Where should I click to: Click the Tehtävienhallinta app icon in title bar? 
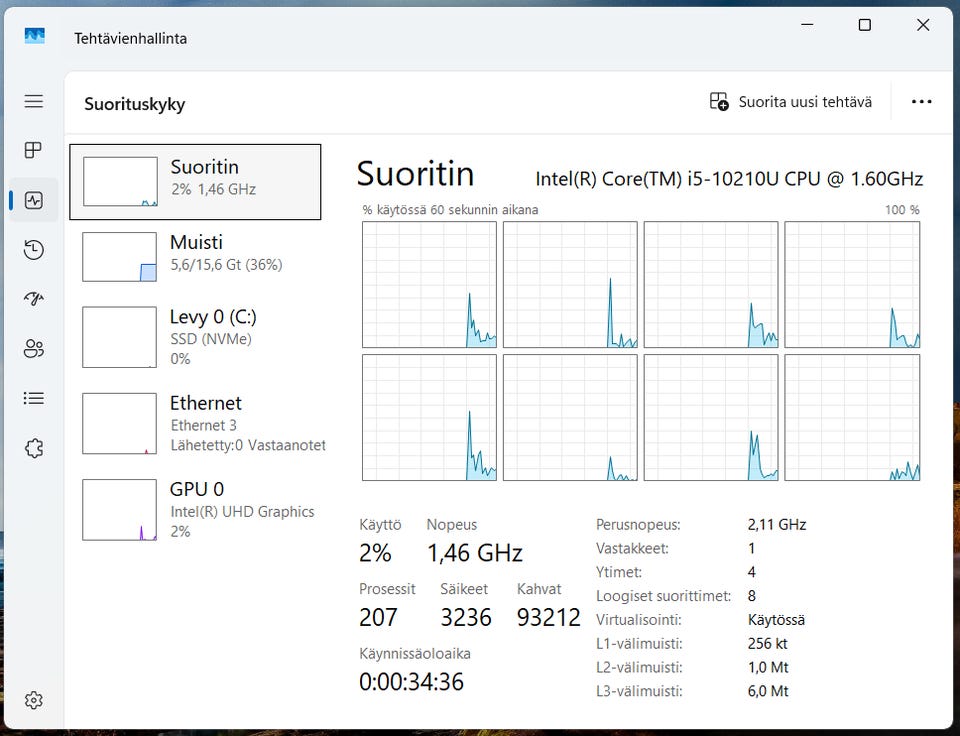tap(35, 37)
